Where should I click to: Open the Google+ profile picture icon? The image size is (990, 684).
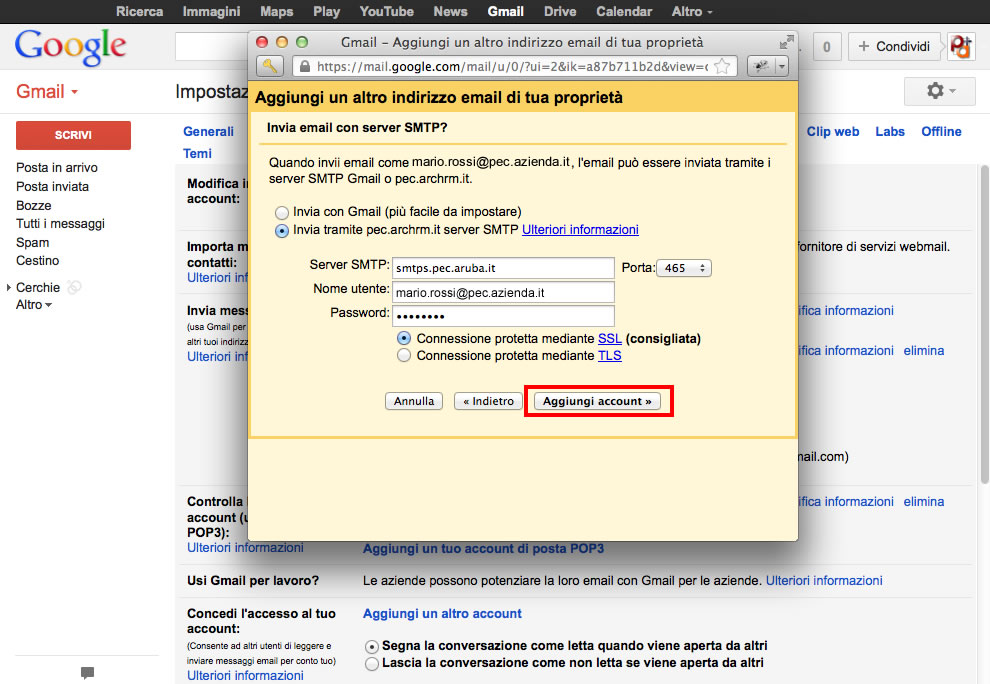coord(961,46)
